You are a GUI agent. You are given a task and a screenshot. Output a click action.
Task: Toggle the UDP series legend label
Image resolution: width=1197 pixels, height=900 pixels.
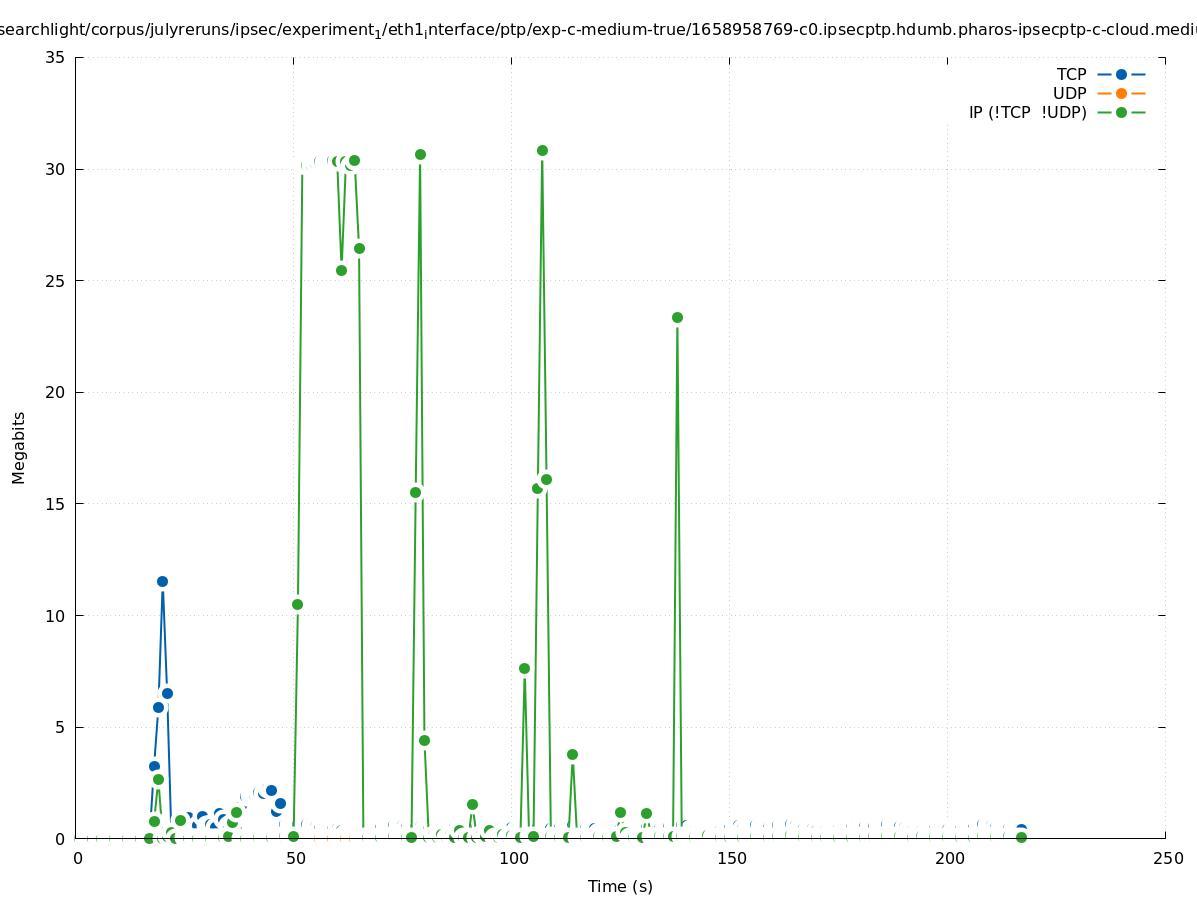[1069, 93]
